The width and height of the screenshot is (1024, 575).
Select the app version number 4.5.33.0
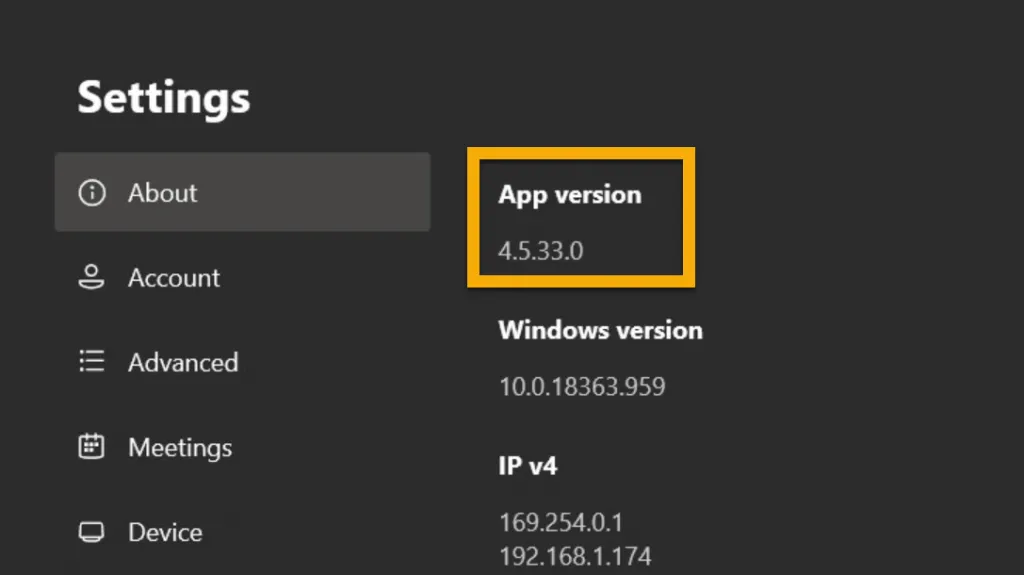tap(541, 251)
